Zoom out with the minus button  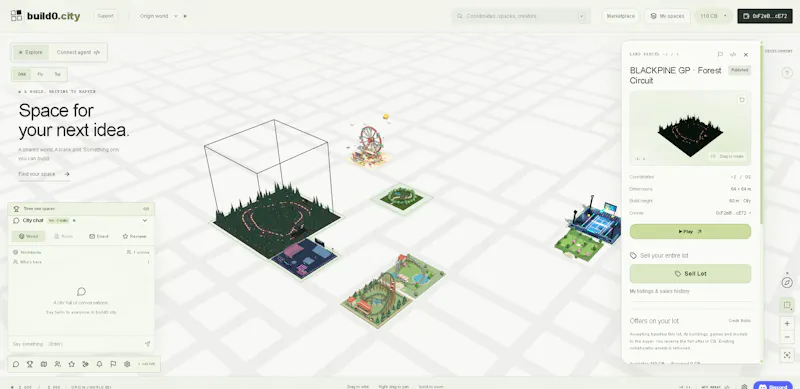pyautogui.click(x=787, y=337)
